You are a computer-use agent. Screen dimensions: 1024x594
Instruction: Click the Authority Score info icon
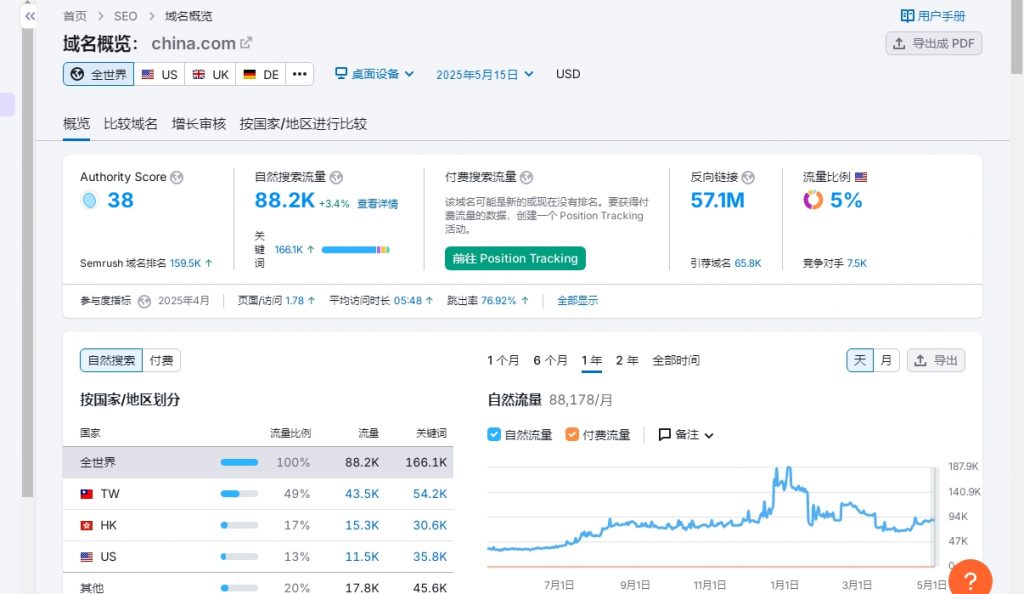[176, 178]
